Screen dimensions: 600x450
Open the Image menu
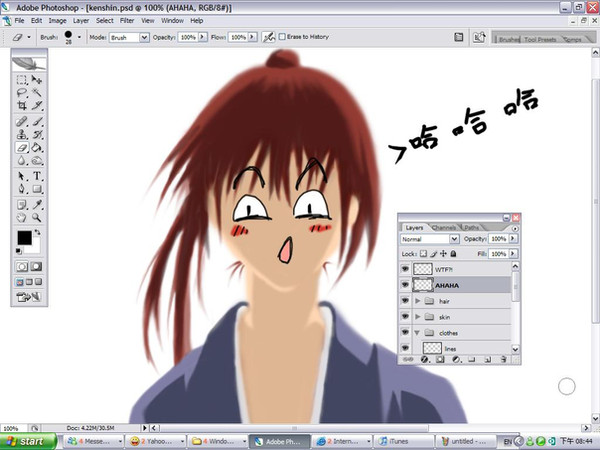click(57, 21)
